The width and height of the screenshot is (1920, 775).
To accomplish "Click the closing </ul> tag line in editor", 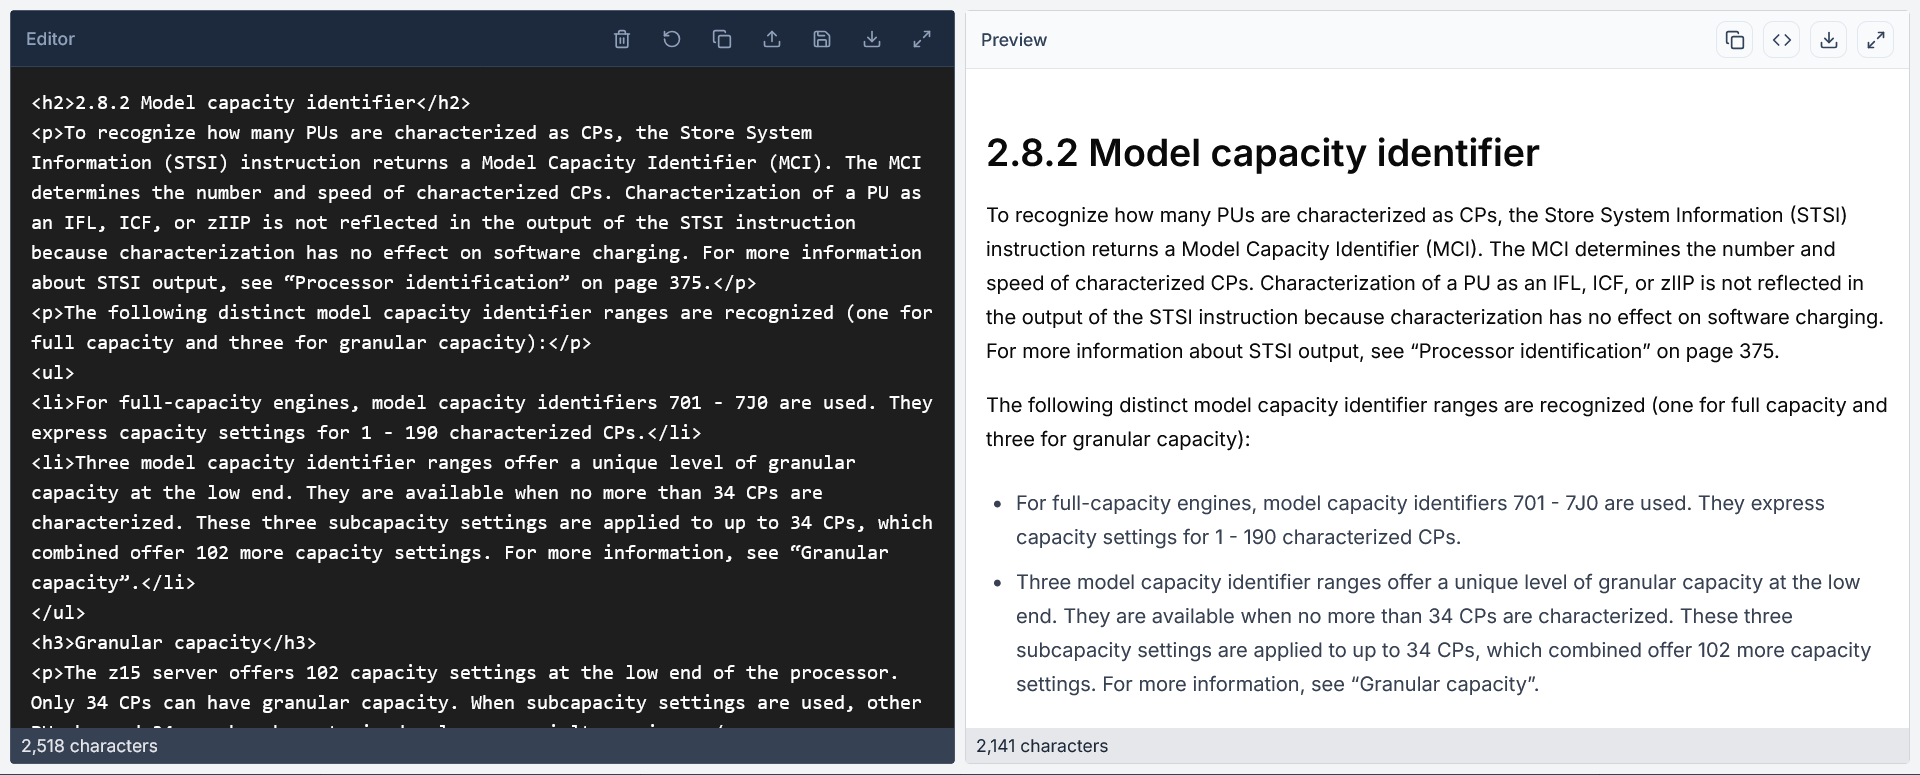I will point(58,613).
